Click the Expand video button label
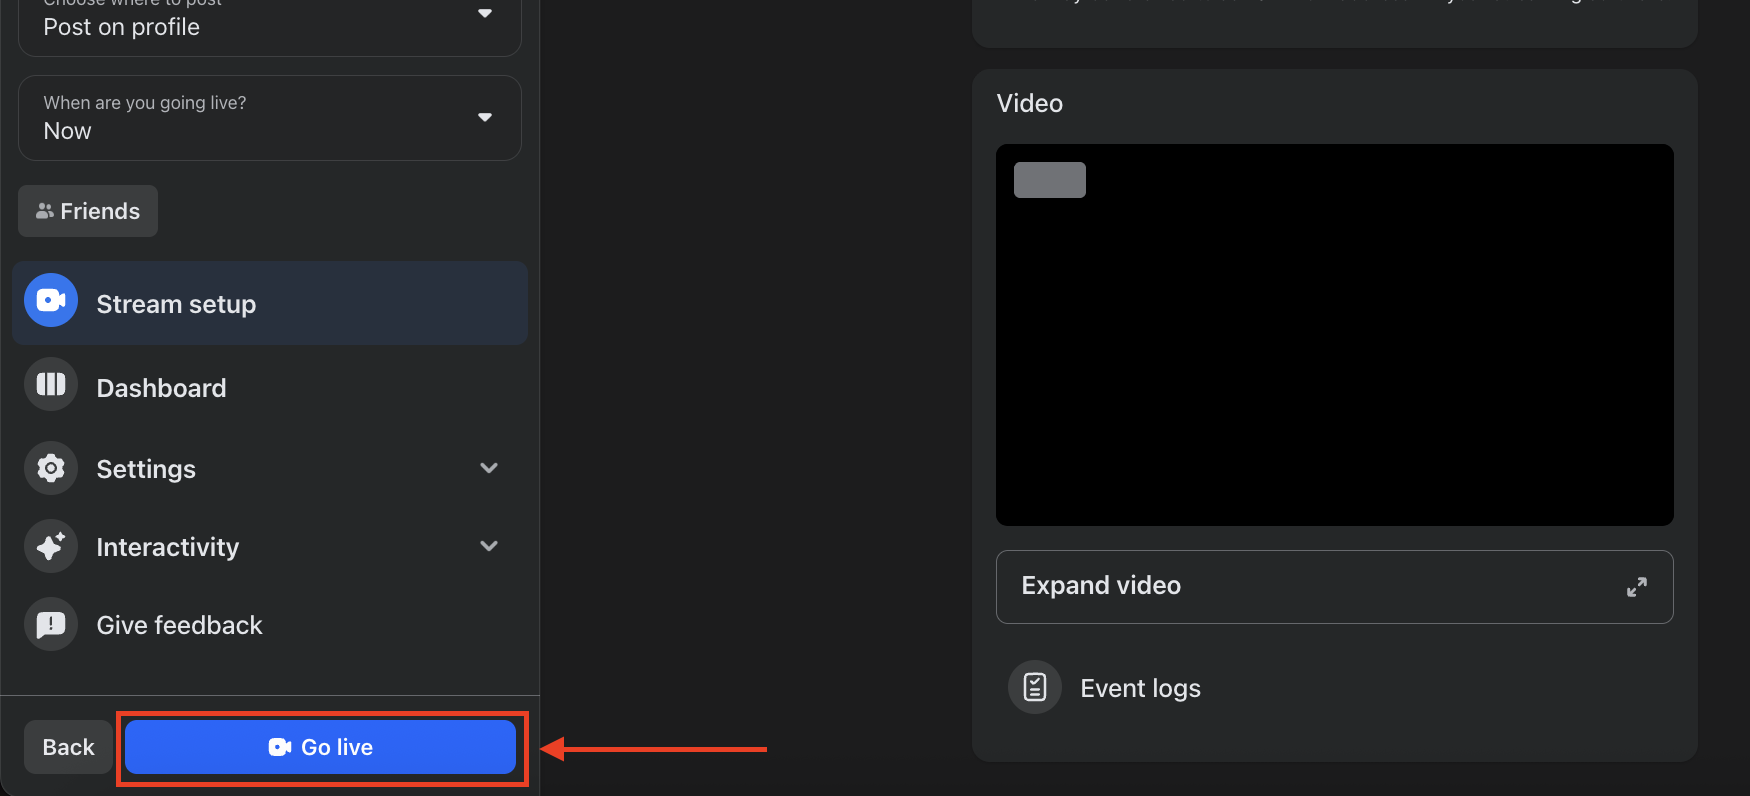1750x796 pixels. 1101,585
